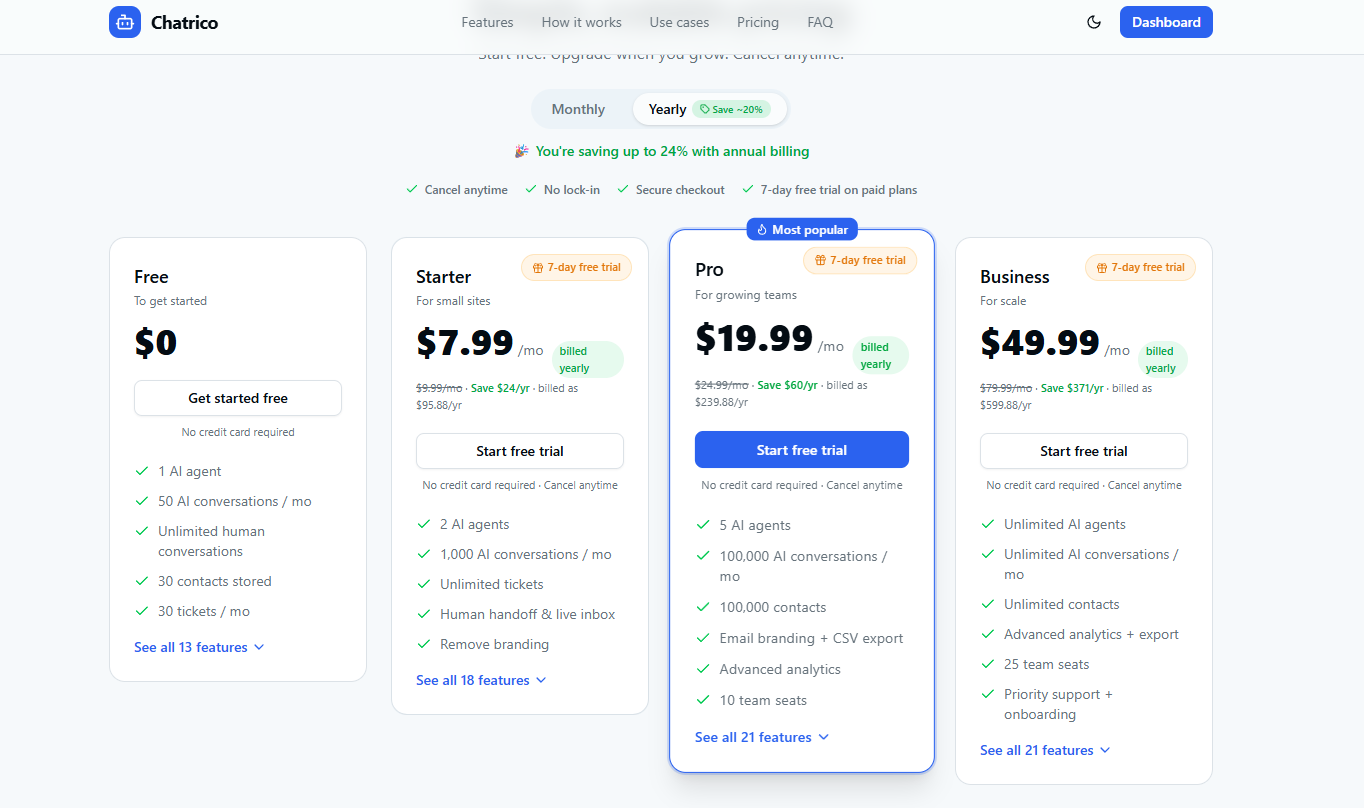Click the $7.99 Starter price

465,343
